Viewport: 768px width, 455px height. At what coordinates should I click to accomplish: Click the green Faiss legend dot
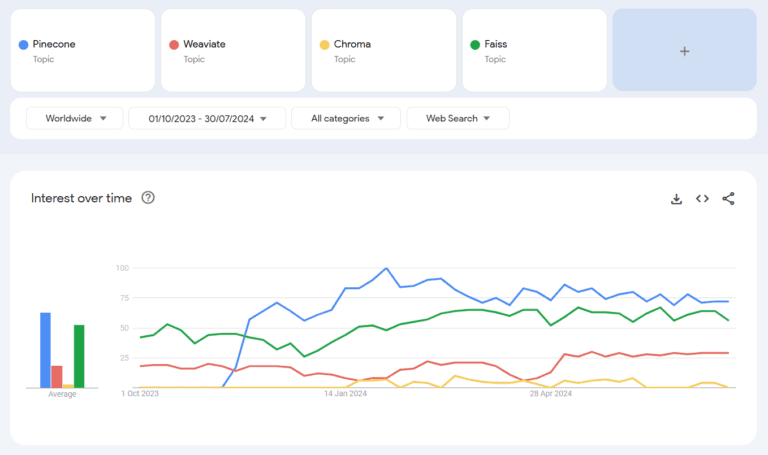click(475, 45)
